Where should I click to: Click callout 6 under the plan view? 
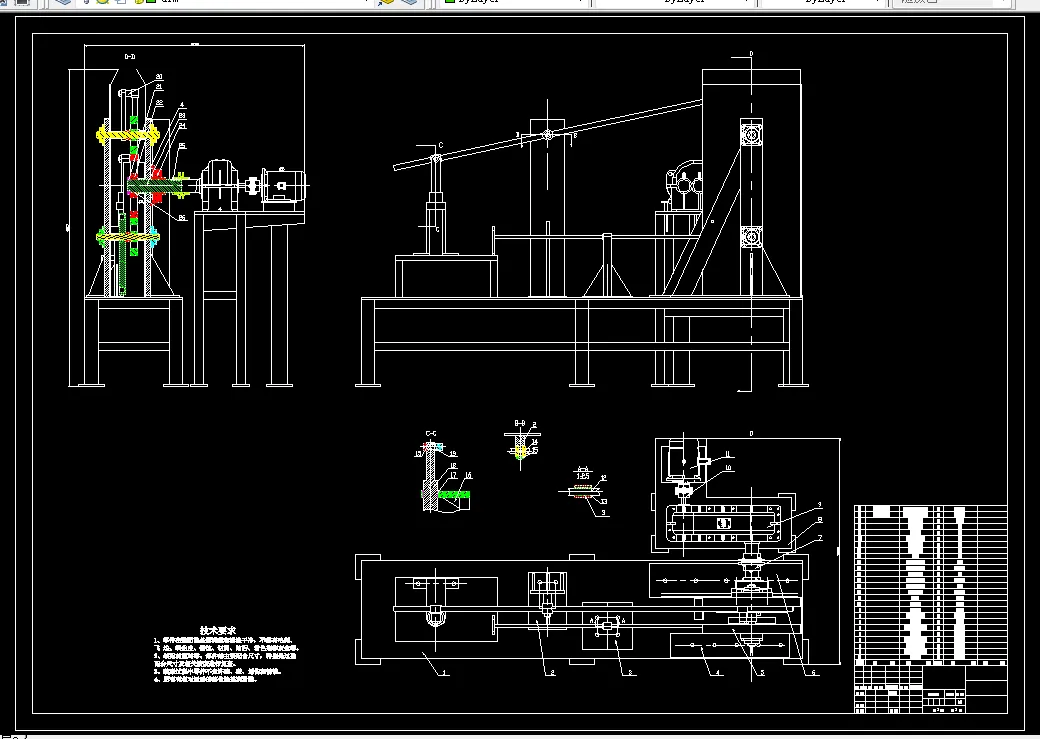pos(814,673)
